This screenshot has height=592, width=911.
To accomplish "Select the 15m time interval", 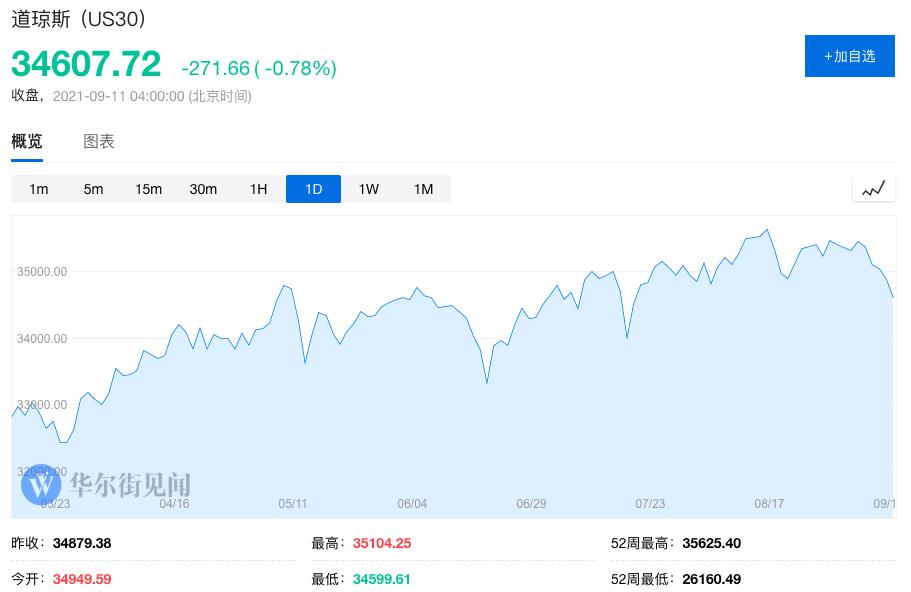I will (148, 189).
